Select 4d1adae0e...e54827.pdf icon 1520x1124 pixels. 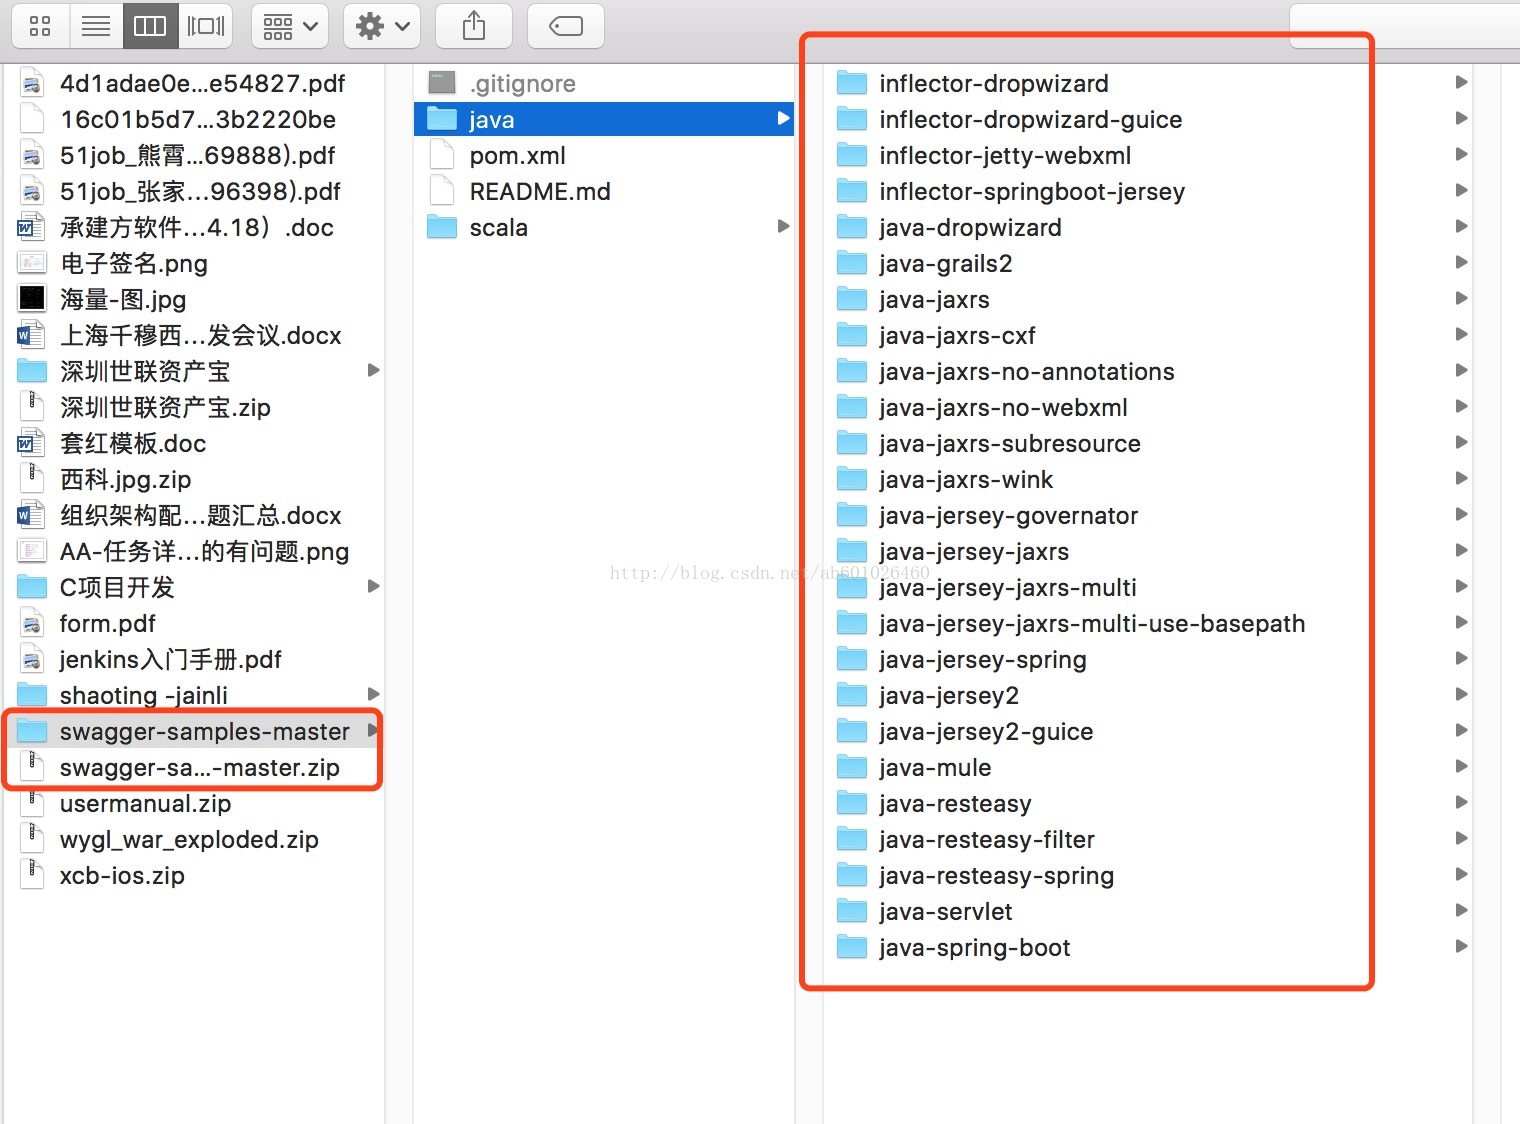(32, 83)
